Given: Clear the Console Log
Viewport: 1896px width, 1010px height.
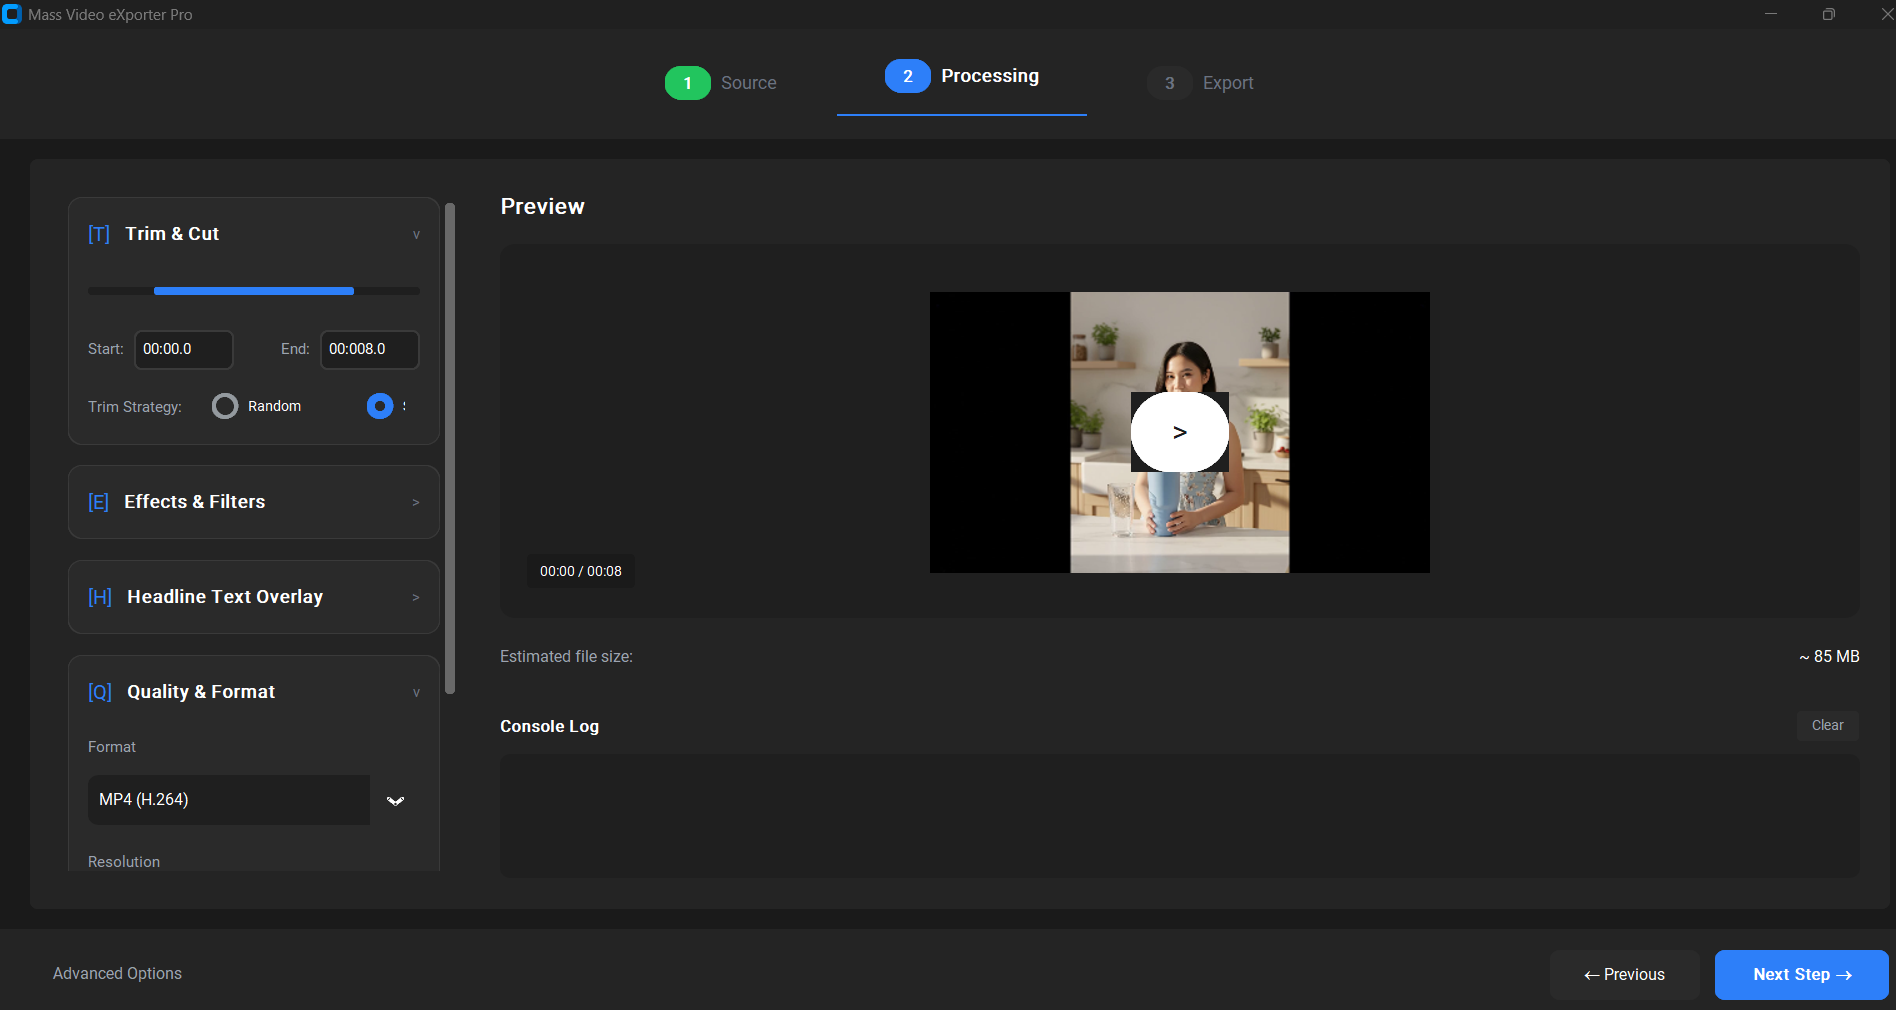Looking at the screenshot, I should 1827,725.
